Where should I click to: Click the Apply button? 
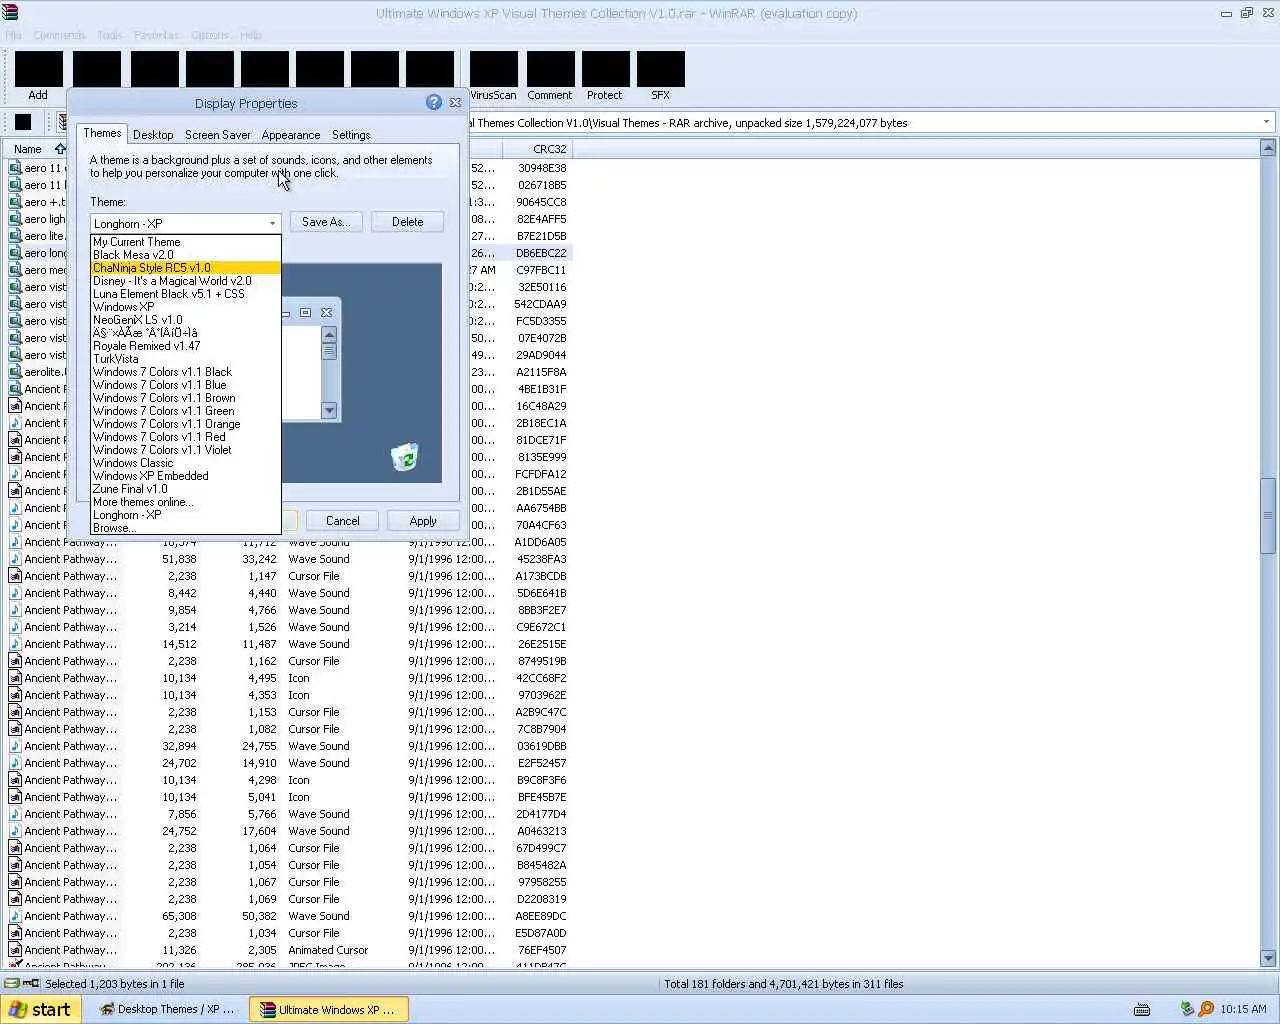(423, 521)
